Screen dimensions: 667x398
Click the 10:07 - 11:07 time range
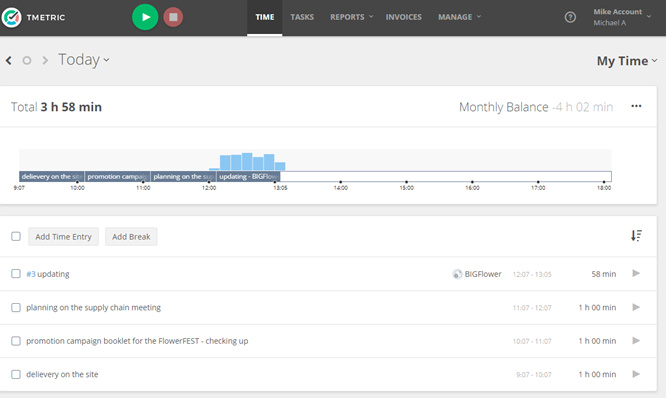click(532, 341)
